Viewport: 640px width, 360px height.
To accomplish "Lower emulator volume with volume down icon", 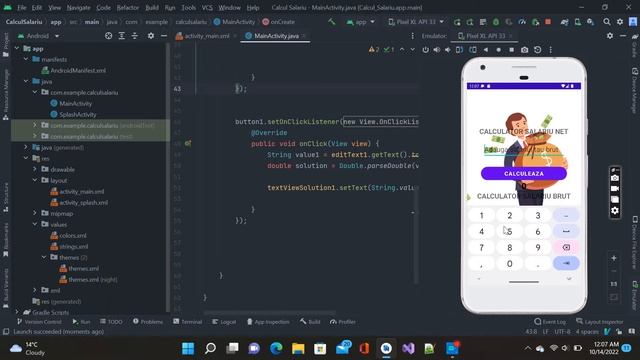I will tap(448, 50).
